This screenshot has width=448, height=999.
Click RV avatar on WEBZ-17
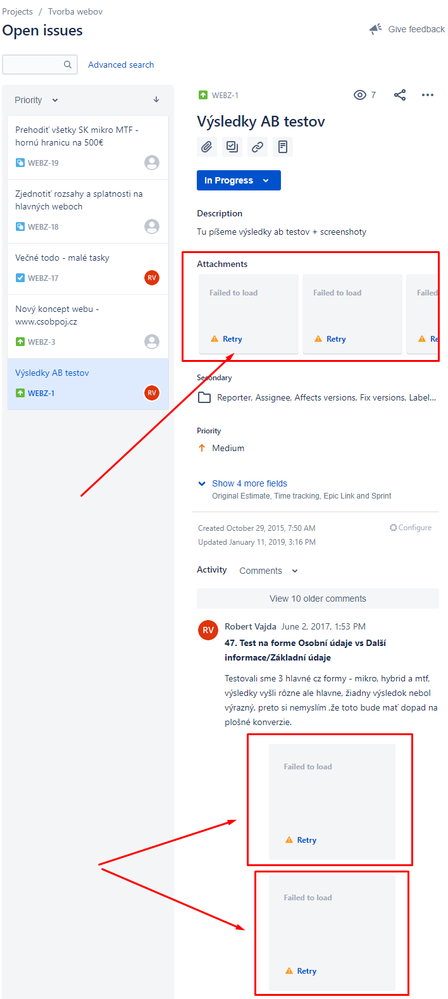[x=152, y=277]
